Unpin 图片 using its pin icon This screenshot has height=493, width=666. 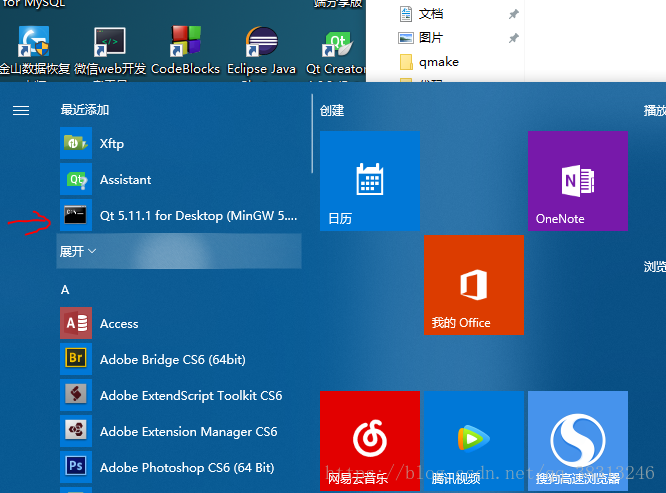point(514,38)
